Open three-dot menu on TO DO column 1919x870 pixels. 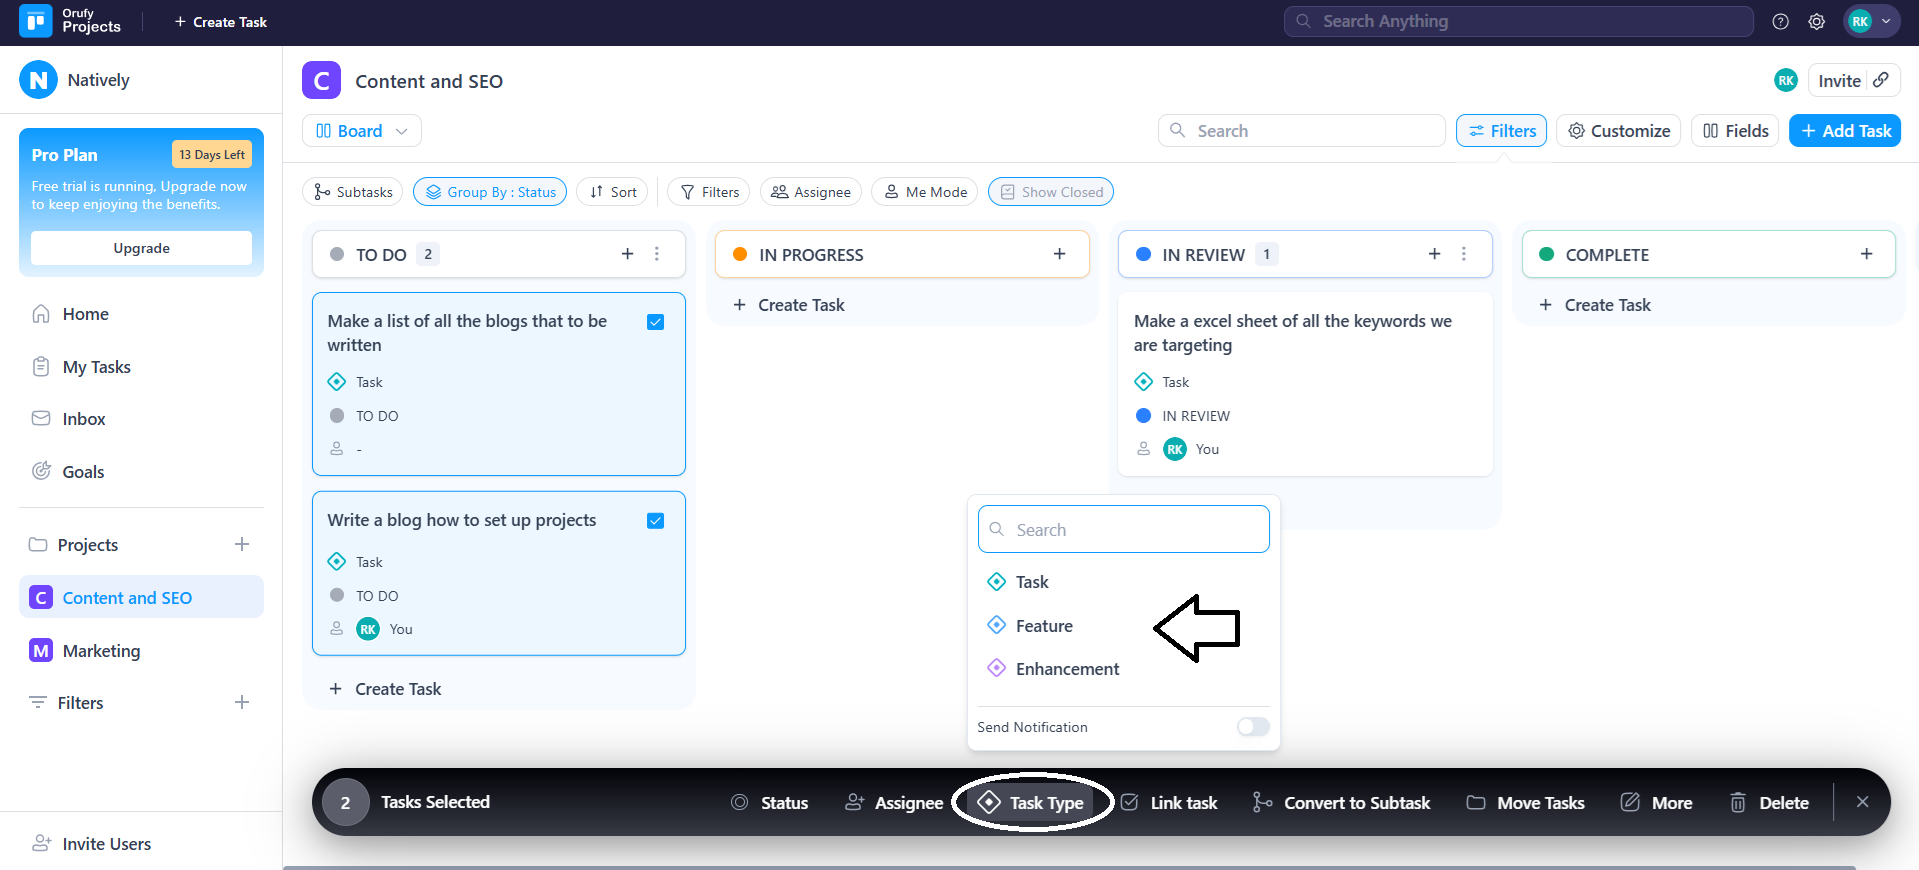coord(657,254)
